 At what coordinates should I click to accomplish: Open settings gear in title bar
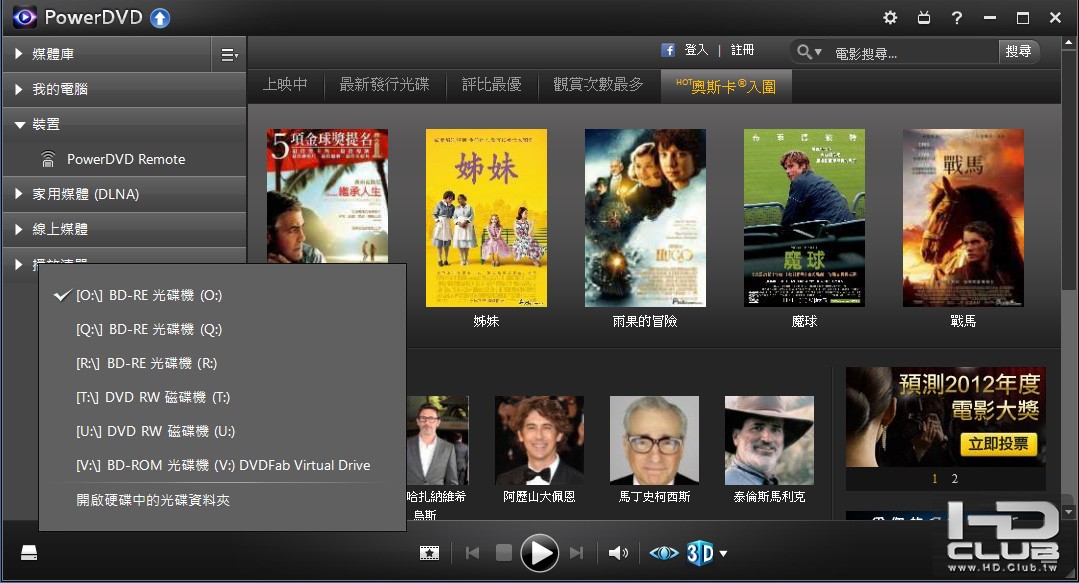890,17
